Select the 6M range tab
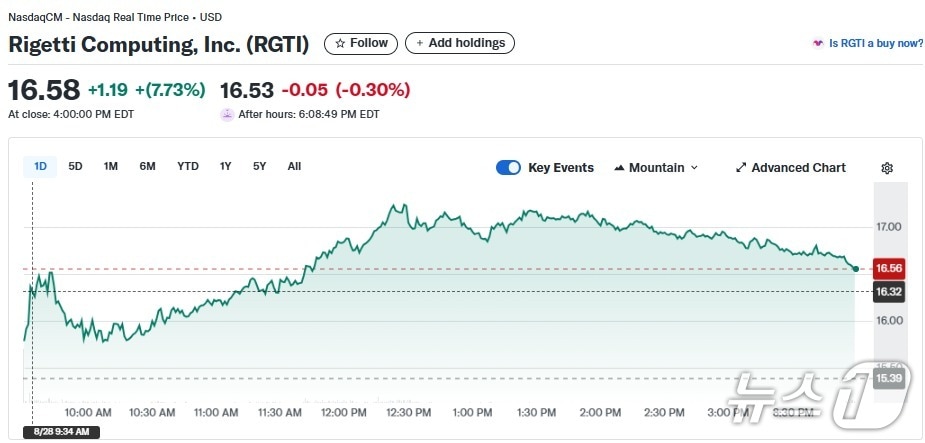Viewport: 925px width, 443px height. tap(147, 166)
